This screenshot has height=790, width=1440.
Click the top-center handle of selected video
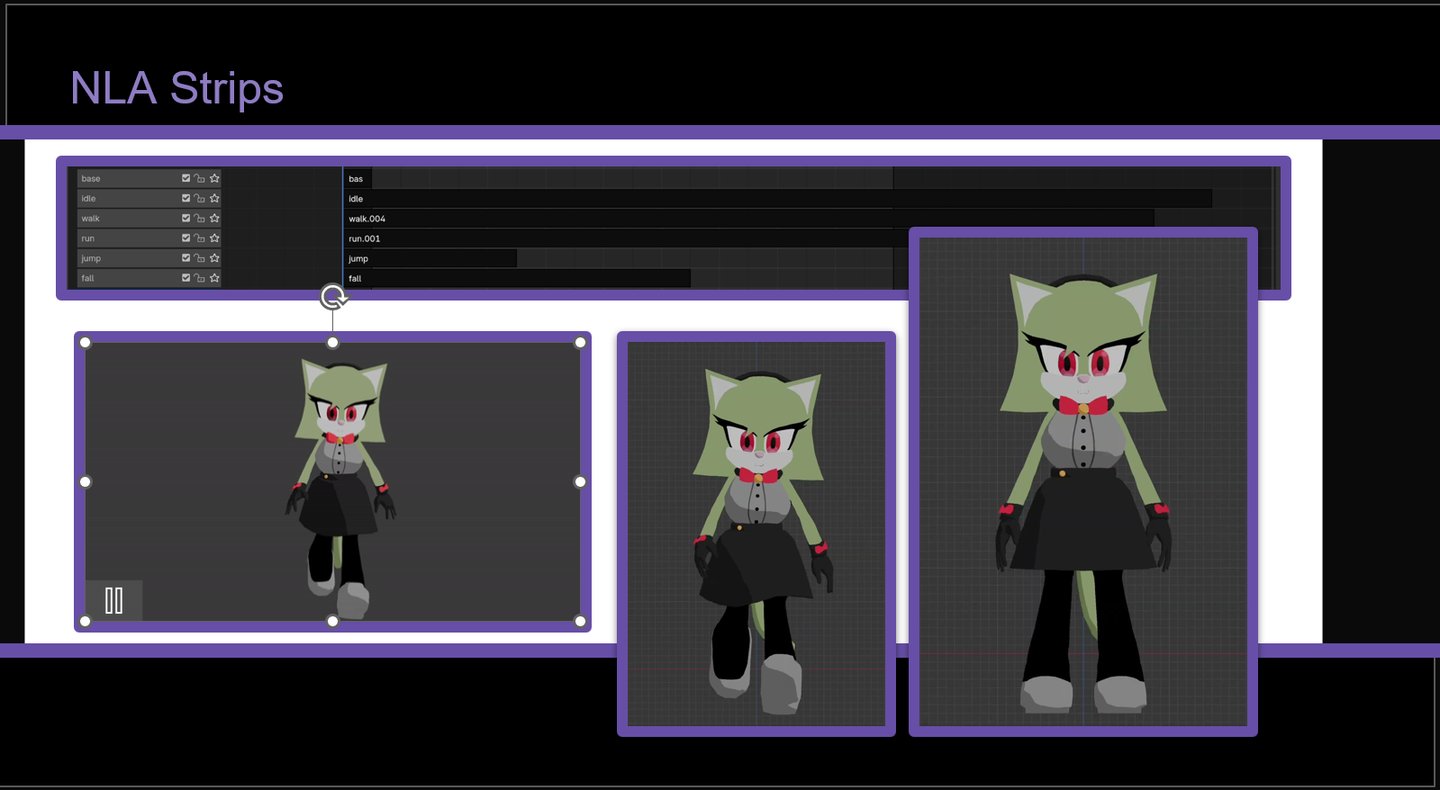(333, 342)
